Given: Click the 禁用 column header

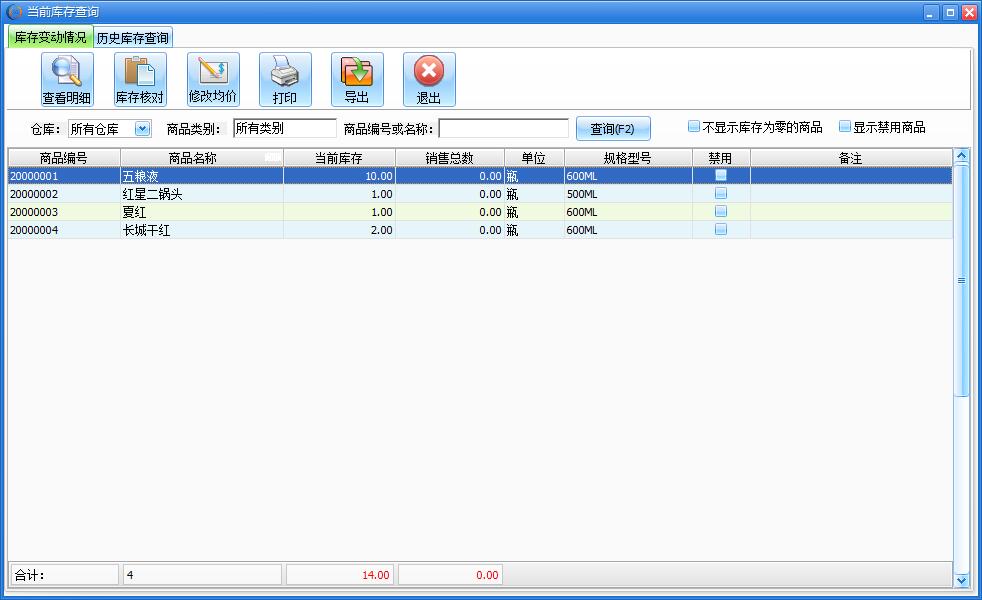Looking at the screenshot, I should (721, 158).
